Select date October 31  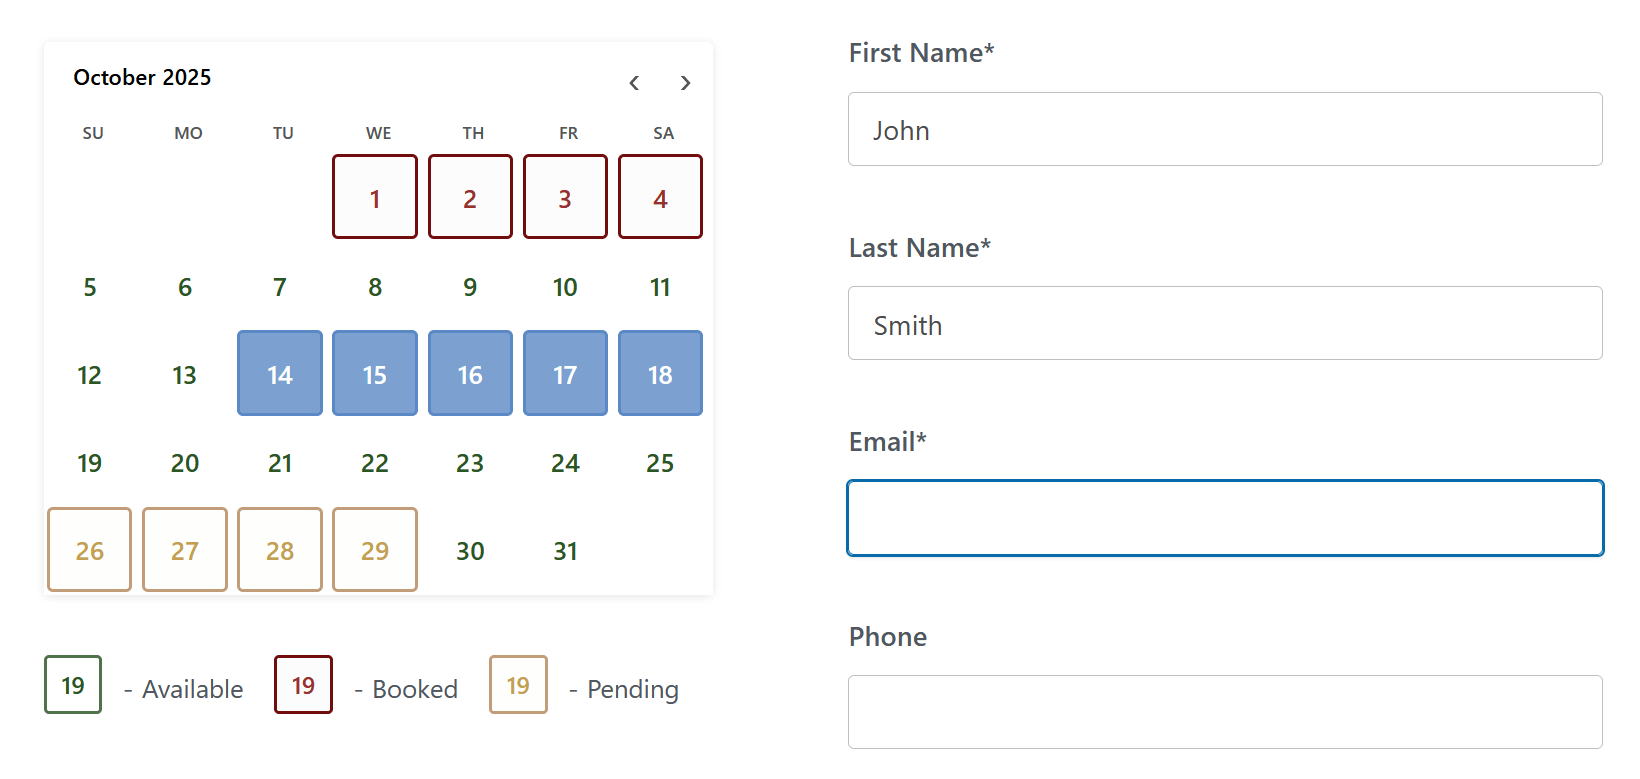(x=565, y=551)
